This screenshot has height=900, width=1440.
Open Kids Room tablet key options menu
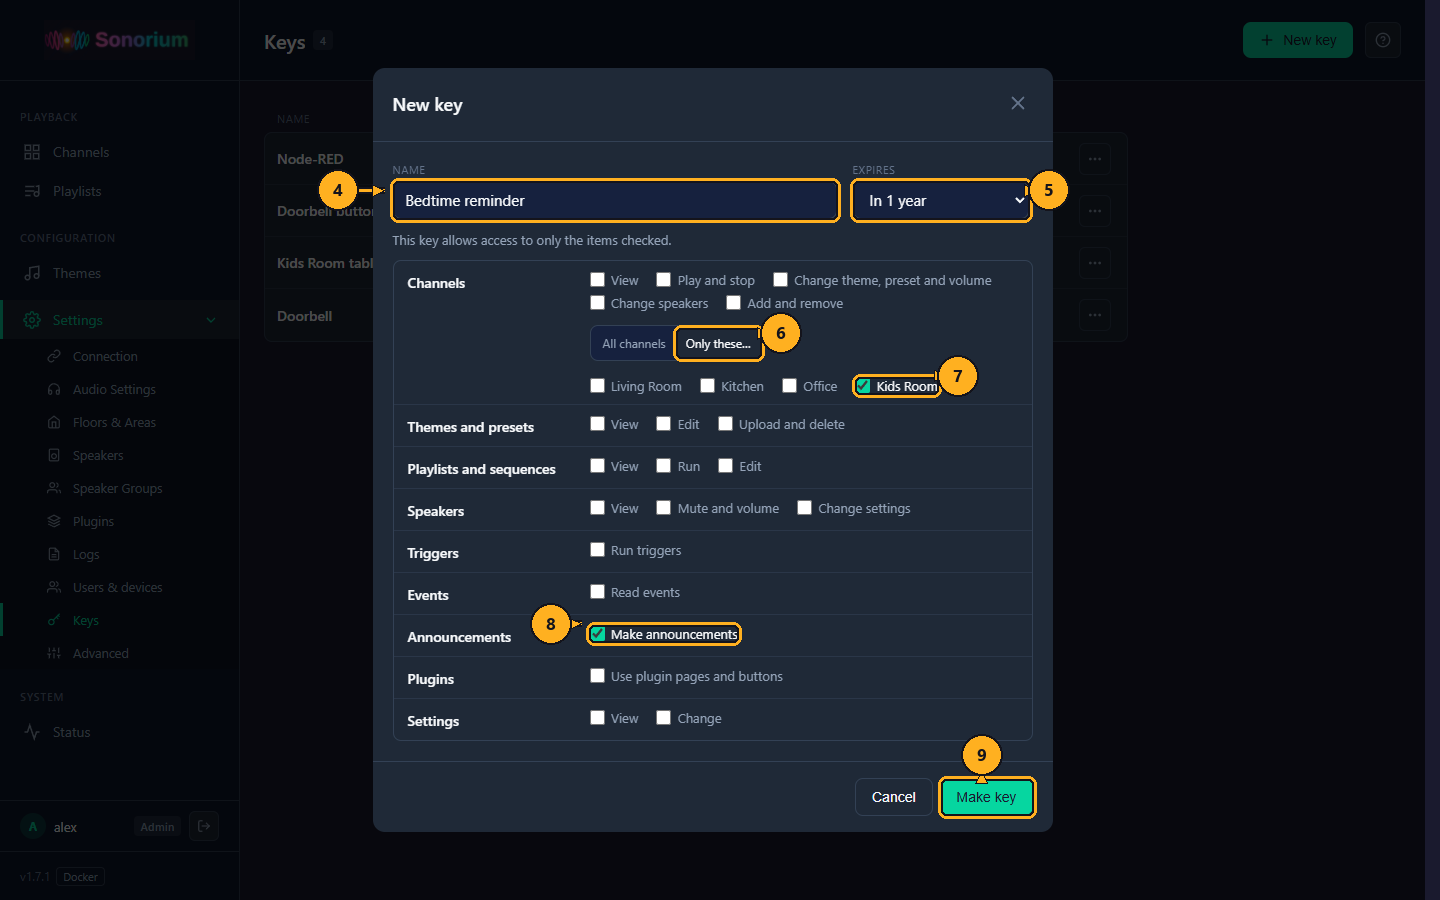click(1095, 263)
